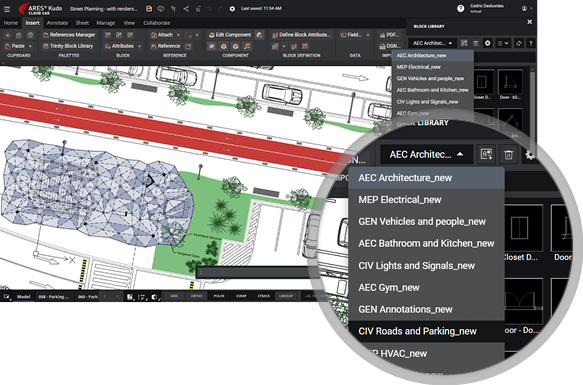Click the Block Library help question icon
The height and width of the screenshot is (385, 583).
coord(531,43)
